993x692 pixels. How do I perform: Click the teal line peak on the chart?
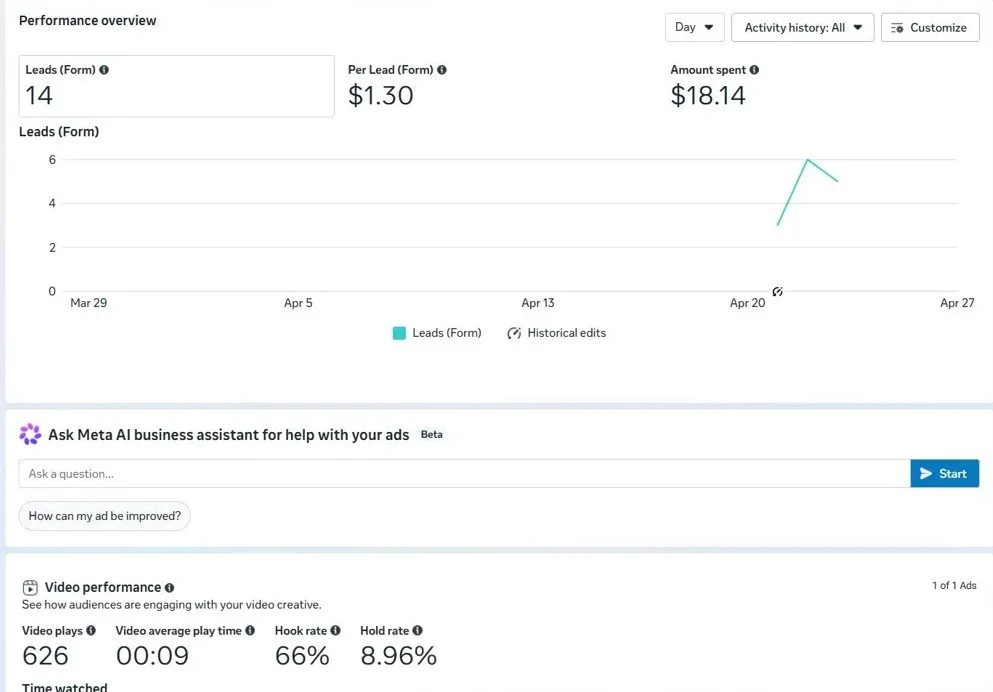[807, 160]
